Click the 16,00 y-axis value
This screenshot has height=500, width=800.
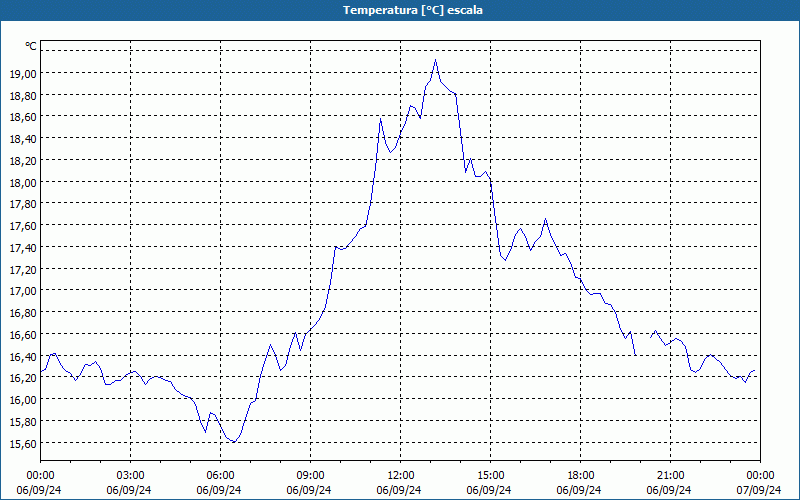click(x=23, y=399)
